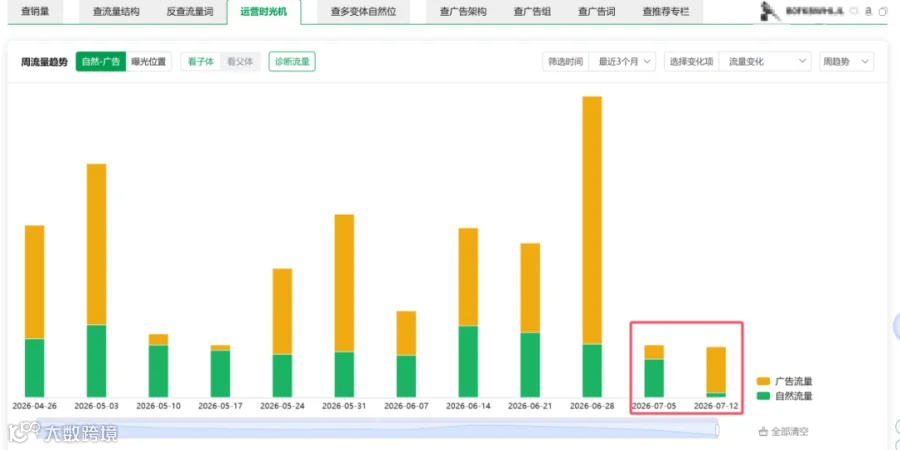Viewport: 900px width, 450px height.
Task: Select the 看父体 option
Action: pyautogui.click(x=240, y=62)
